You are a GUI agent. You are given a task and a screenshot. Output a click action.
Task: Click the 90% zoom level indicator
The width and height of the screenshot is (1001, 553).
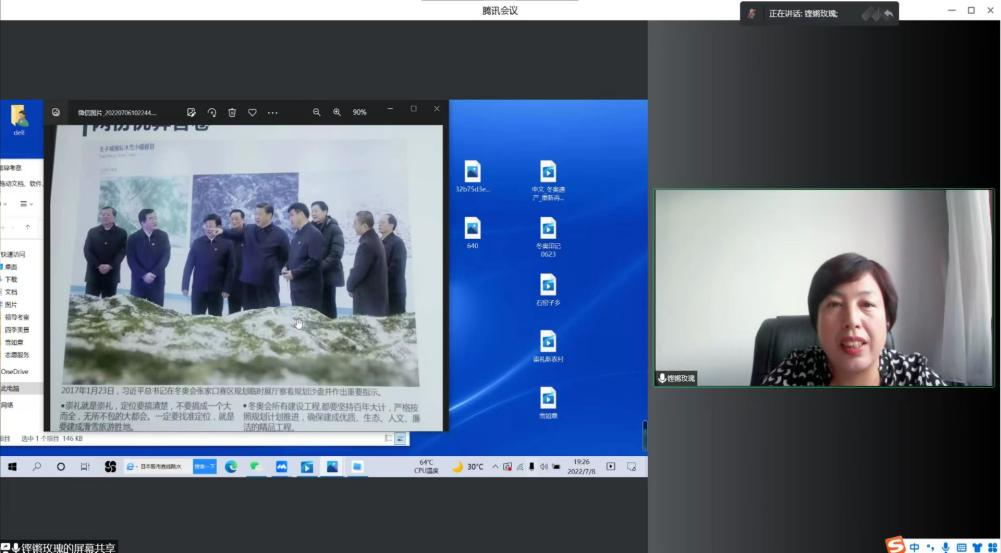(x=360, y=112)
